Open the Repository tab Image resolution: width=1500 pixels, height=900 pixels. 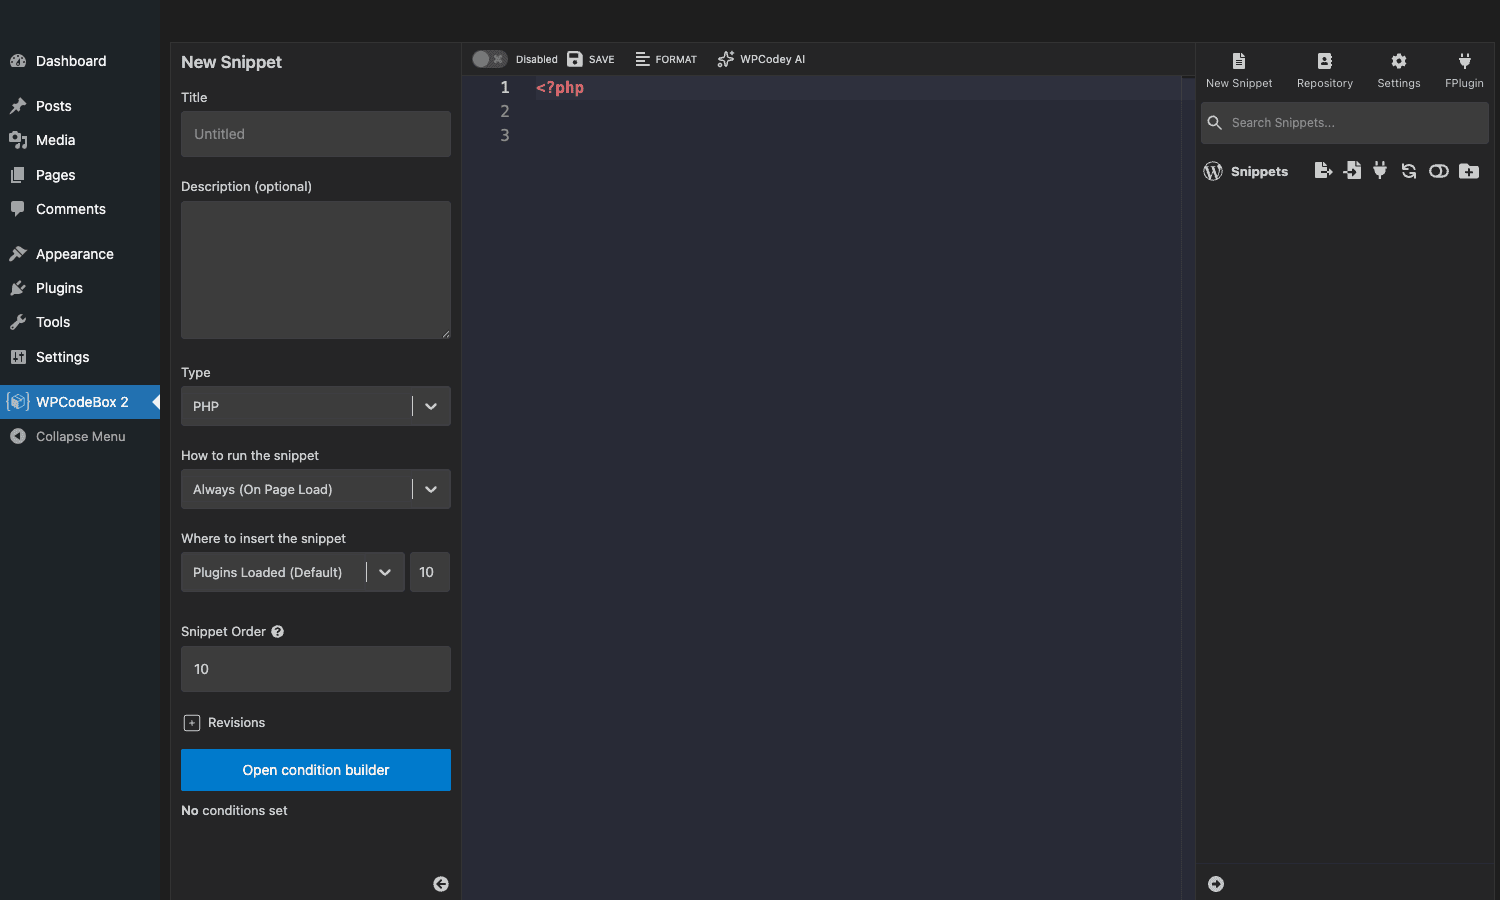(x=1325, y=70)
